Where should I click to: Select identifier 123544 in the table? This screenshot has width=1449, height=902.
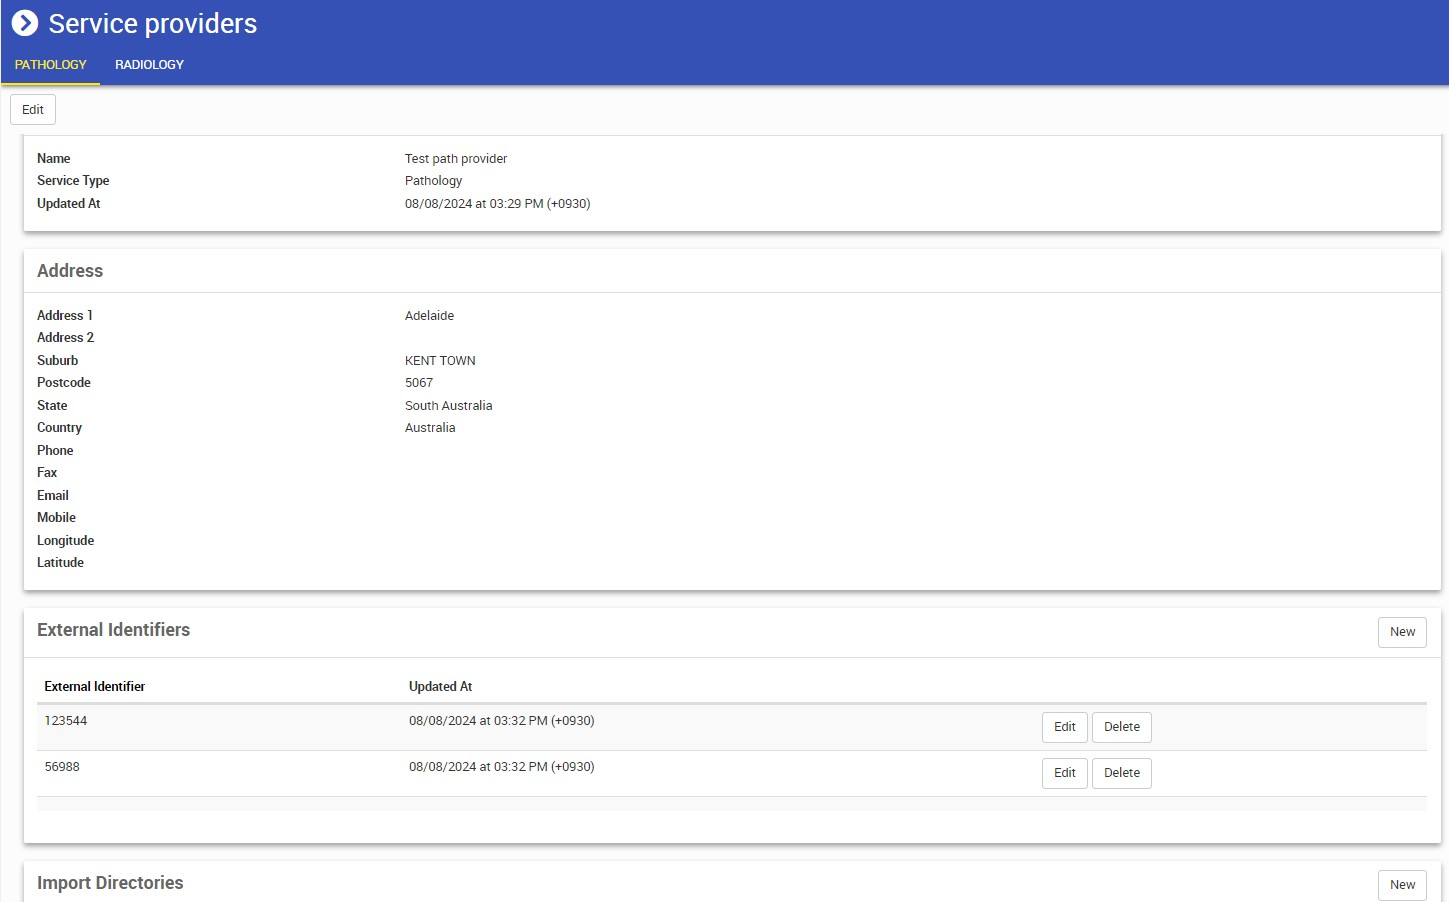coord(66,721)
